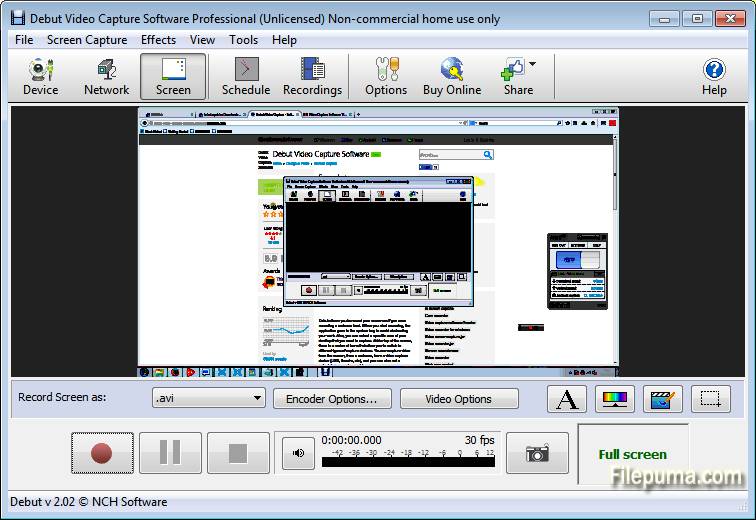Click the screen preview thumbnail
The width and height of the screenshot is (756, 520).
[x=378, y=241]
